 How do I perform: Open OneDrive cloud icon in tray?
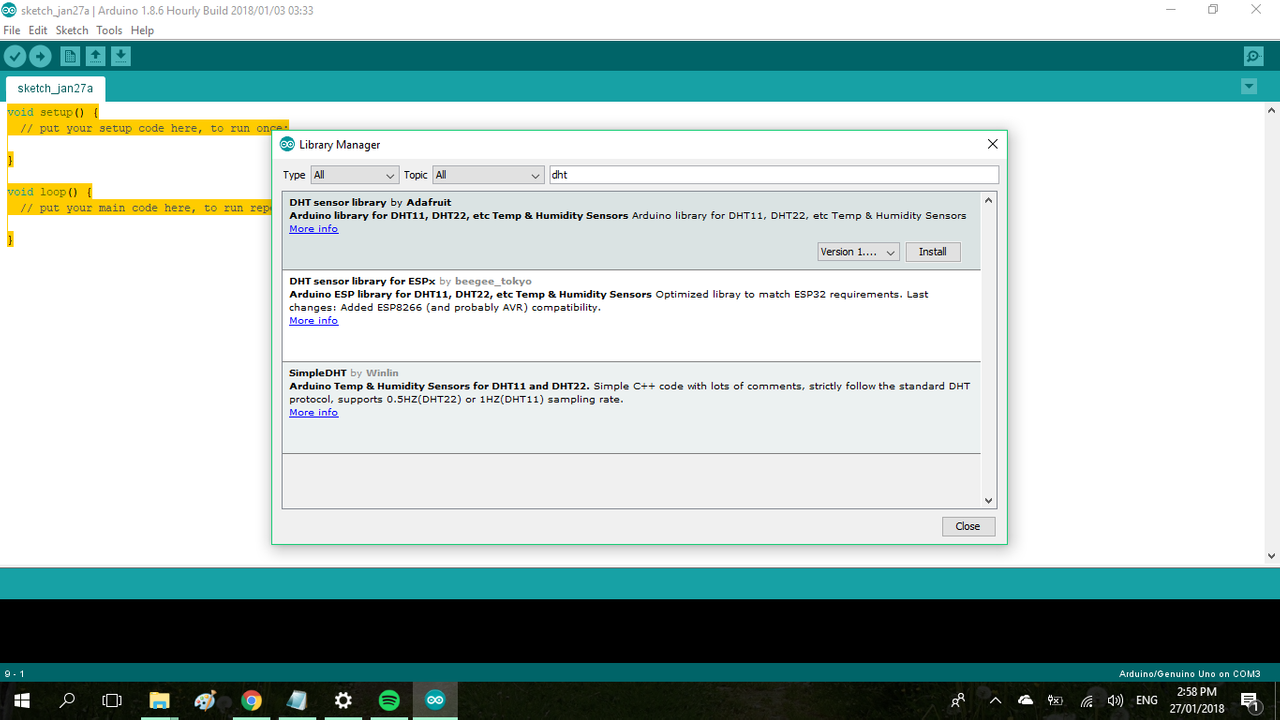[1025, 701]
